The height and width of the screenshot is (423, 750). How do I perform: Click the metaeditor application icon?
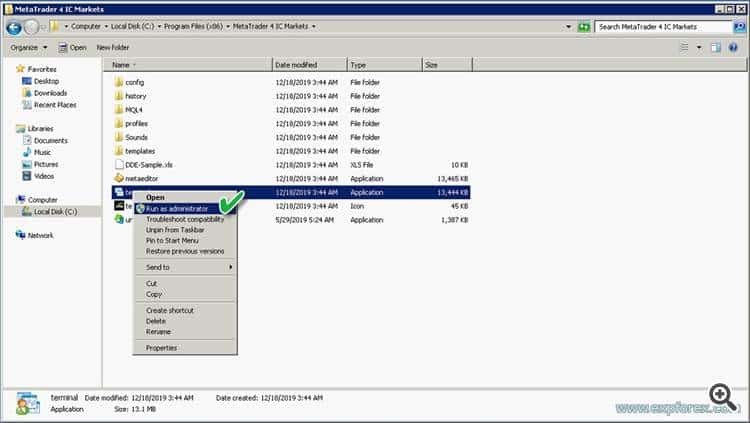click(x=118, y=178)
